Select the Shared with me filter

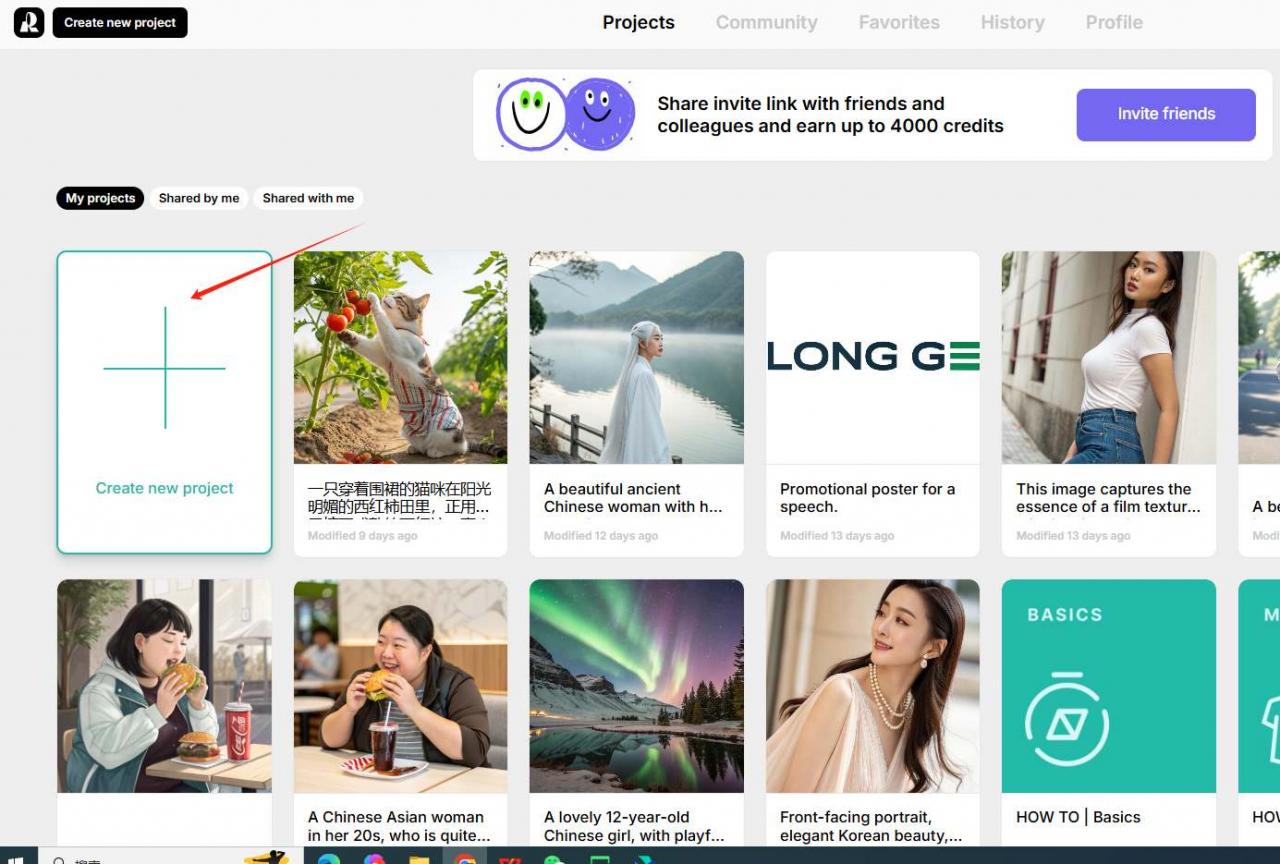(x=308, y=198)
